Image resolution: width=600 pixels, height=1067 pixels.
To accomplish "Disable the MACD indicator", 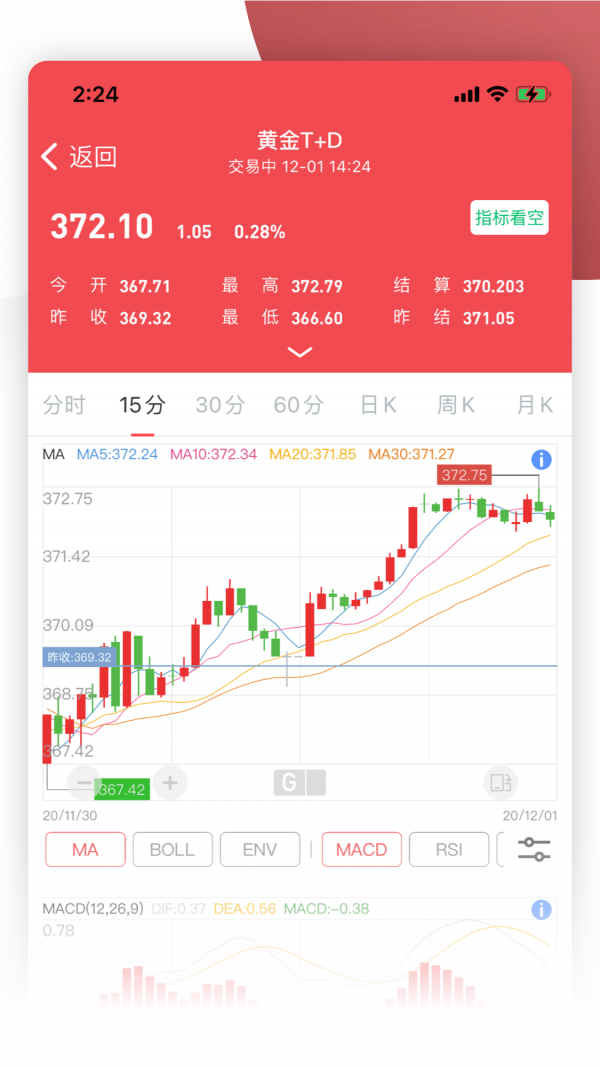I will click(x=361, y=849).
